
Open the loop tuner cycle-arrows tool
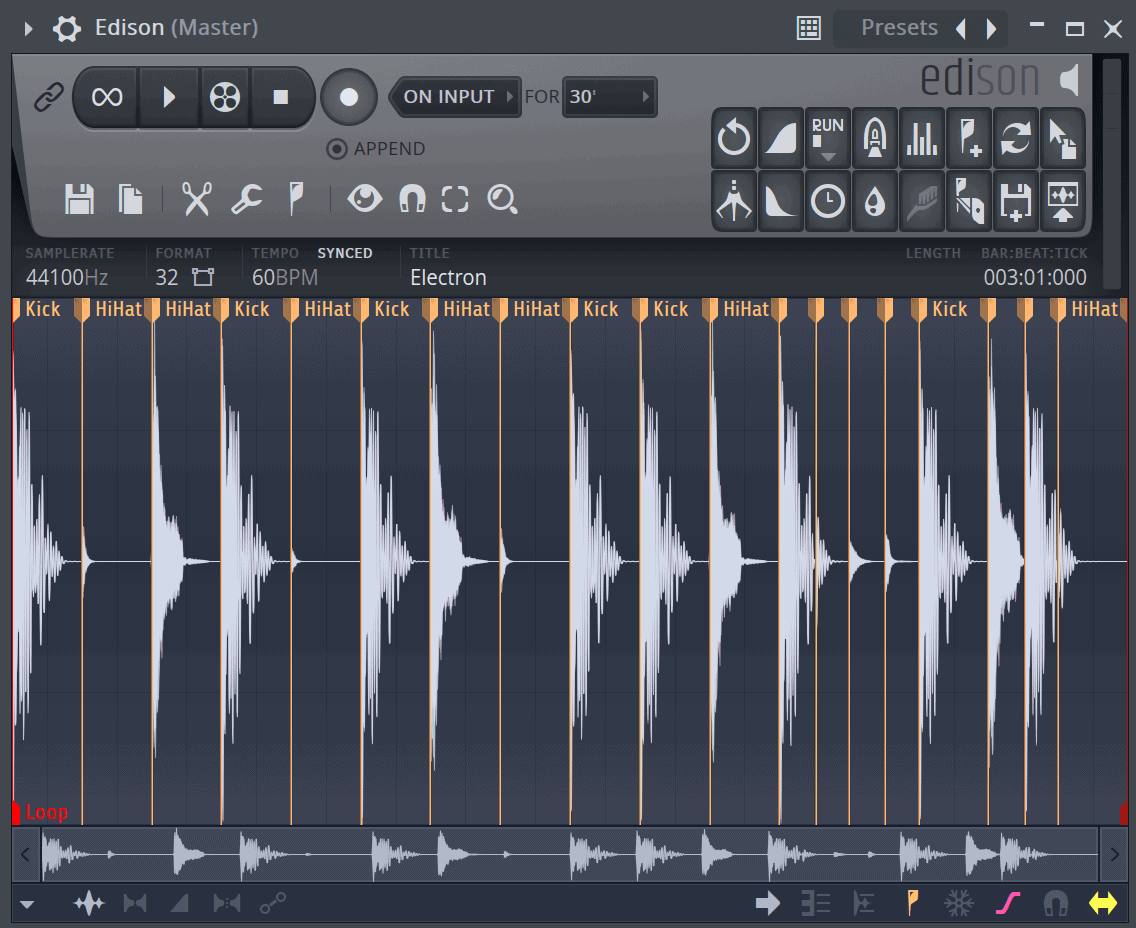coord(1016,138)
